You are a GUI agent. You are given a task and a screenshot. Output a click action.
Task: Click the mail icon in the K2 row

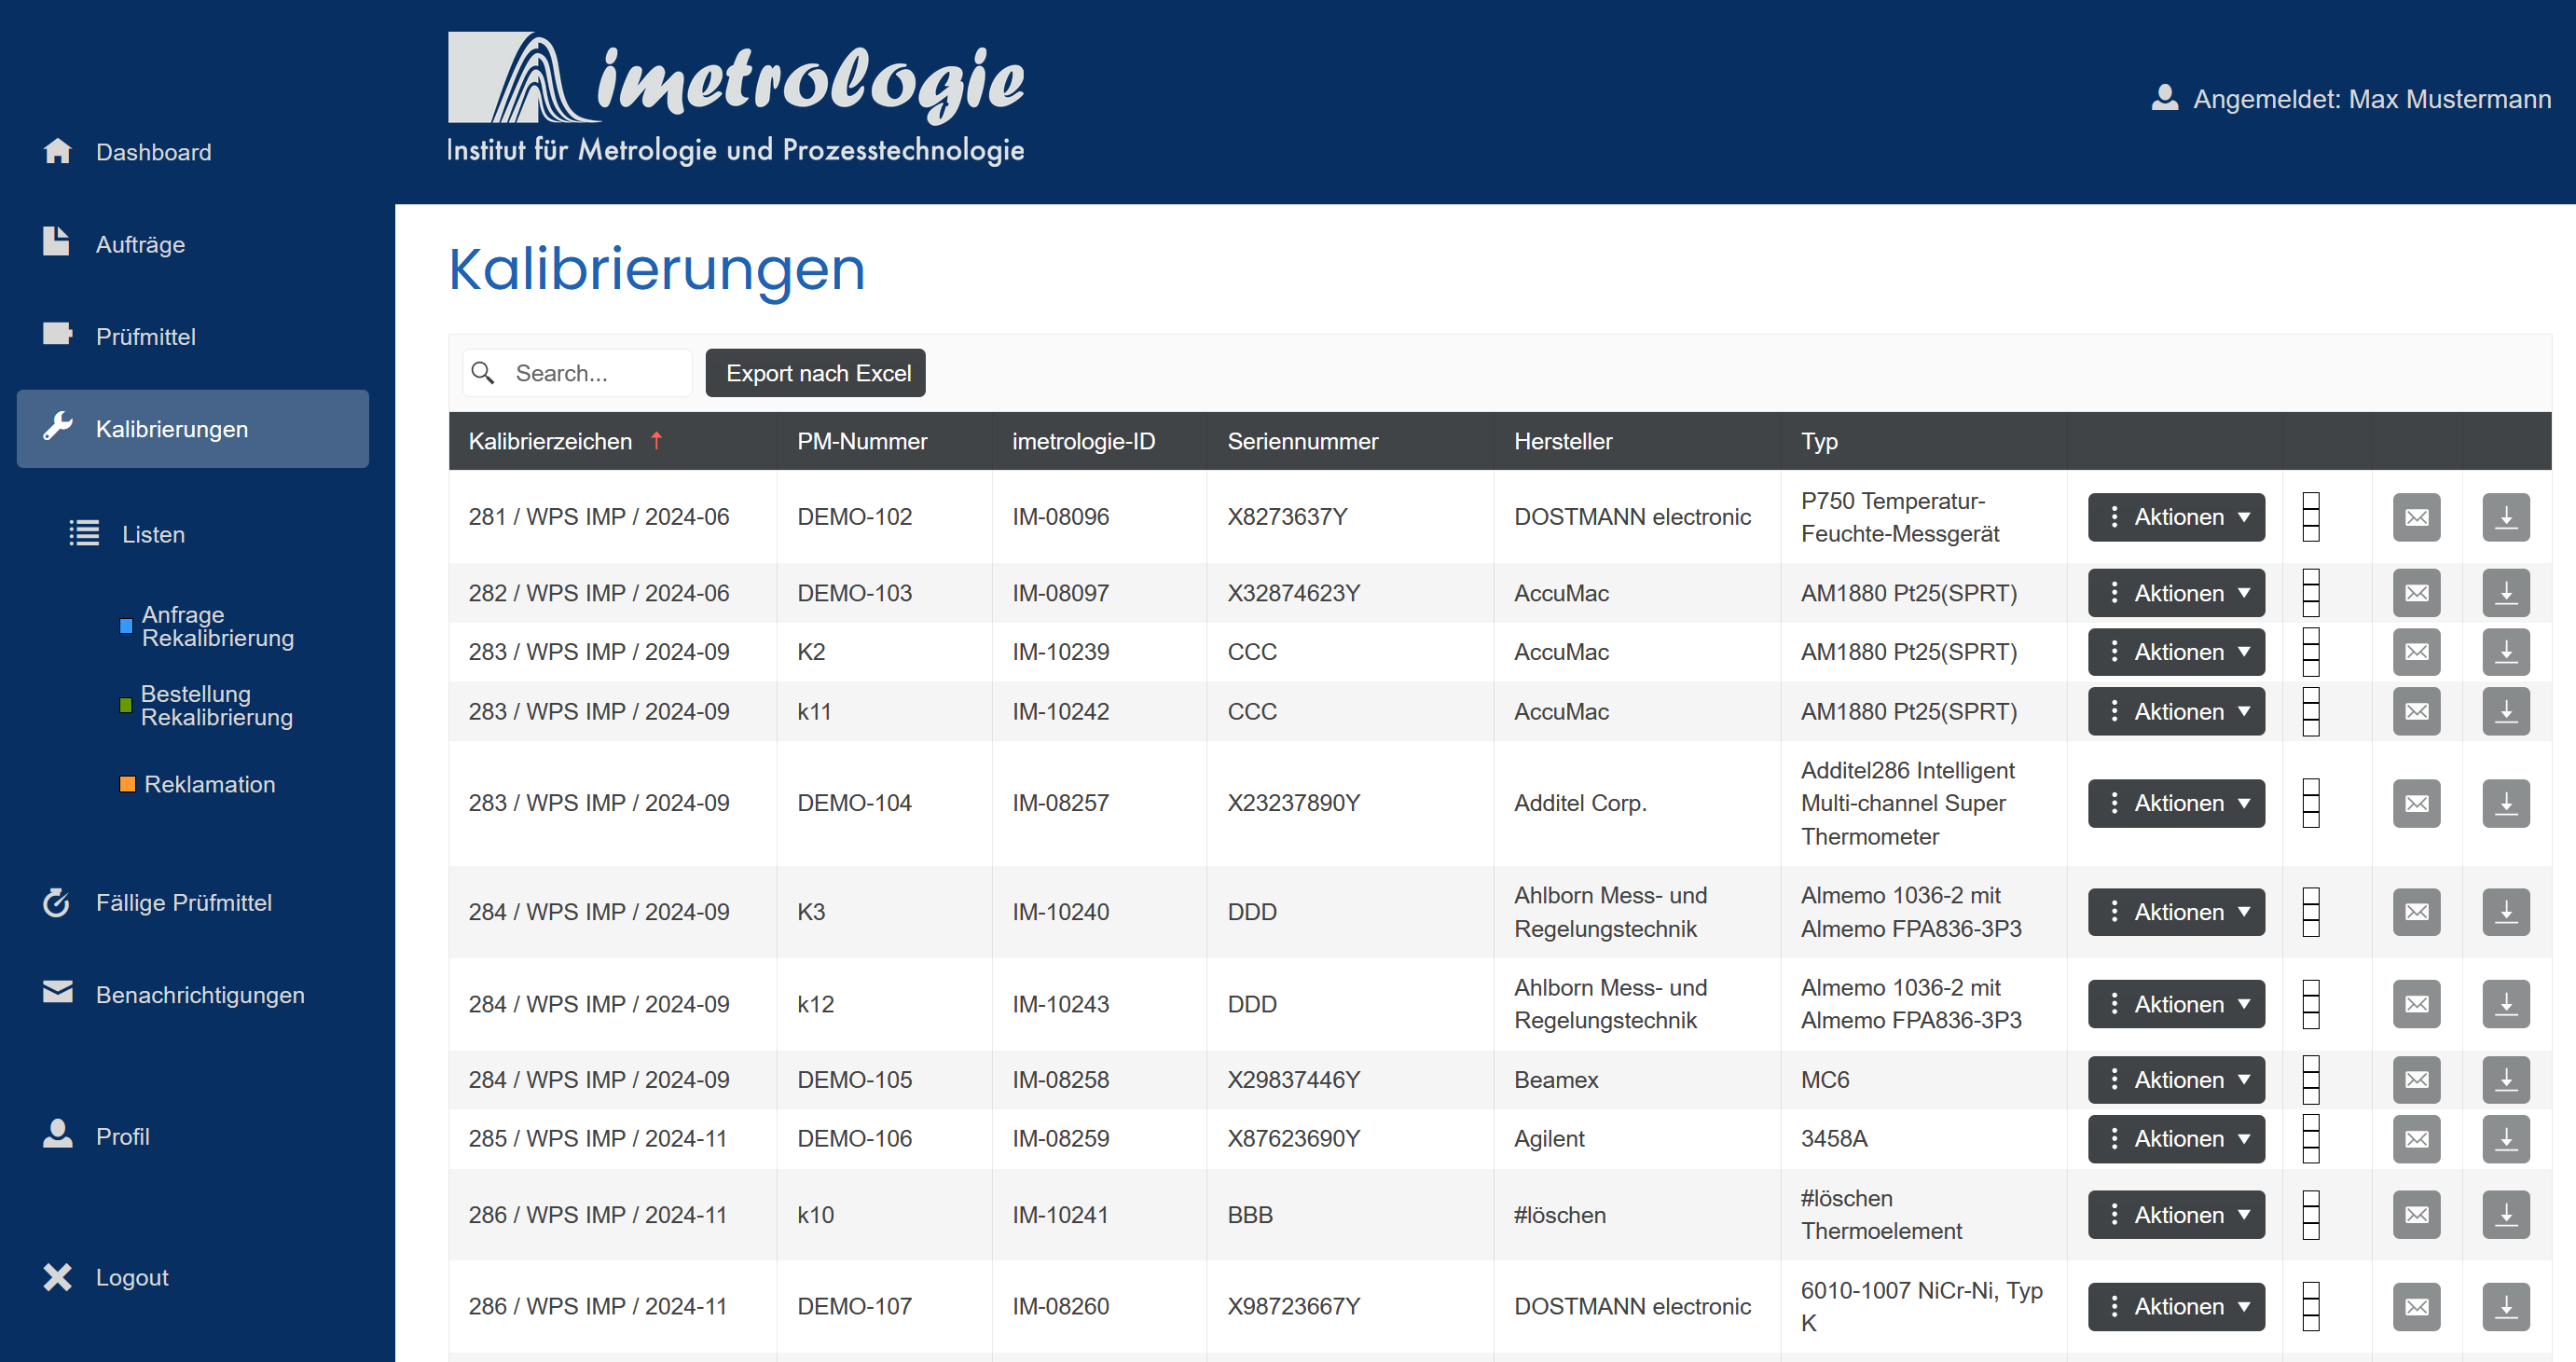coord(2416,652)
